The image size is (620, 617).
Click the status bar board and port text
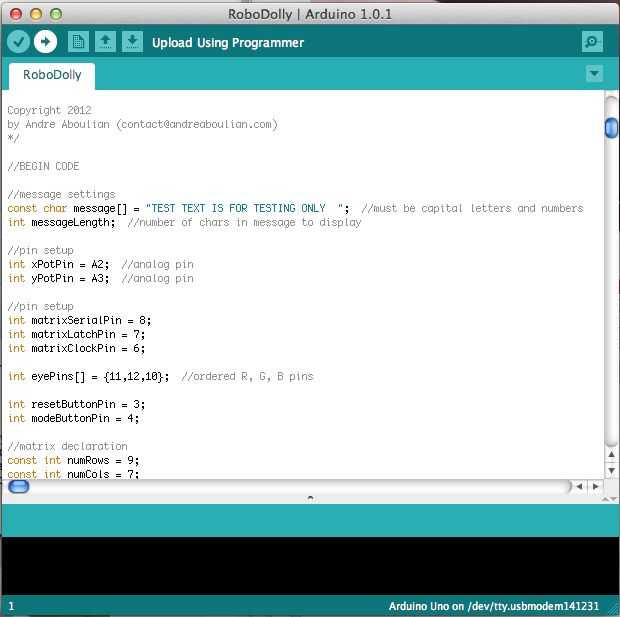coord(493,606)
